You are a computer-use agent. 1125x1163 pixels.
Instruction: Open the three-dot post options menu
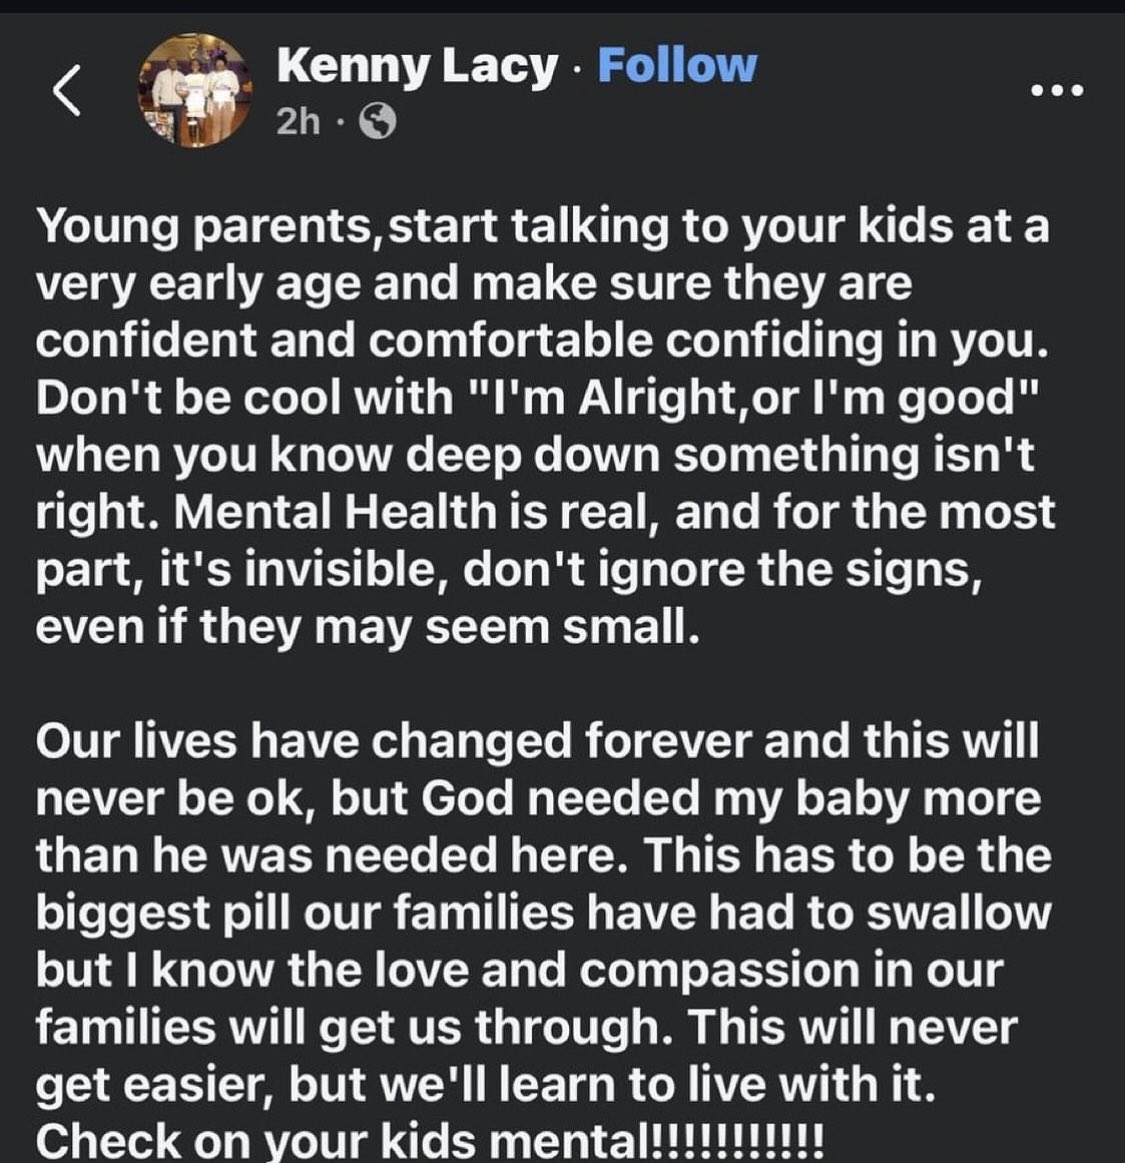click(x=1056, y=91)
